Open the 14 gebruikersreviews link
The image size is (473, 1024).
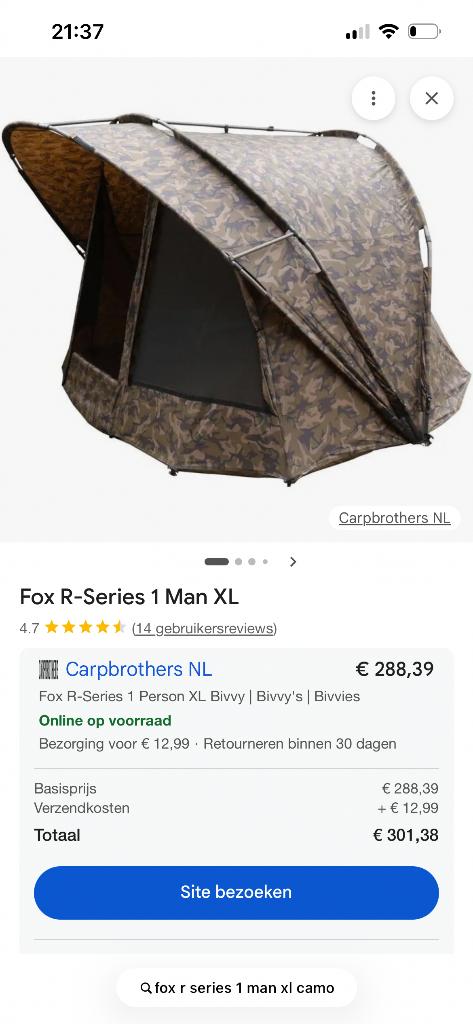[x=204, y=628]
